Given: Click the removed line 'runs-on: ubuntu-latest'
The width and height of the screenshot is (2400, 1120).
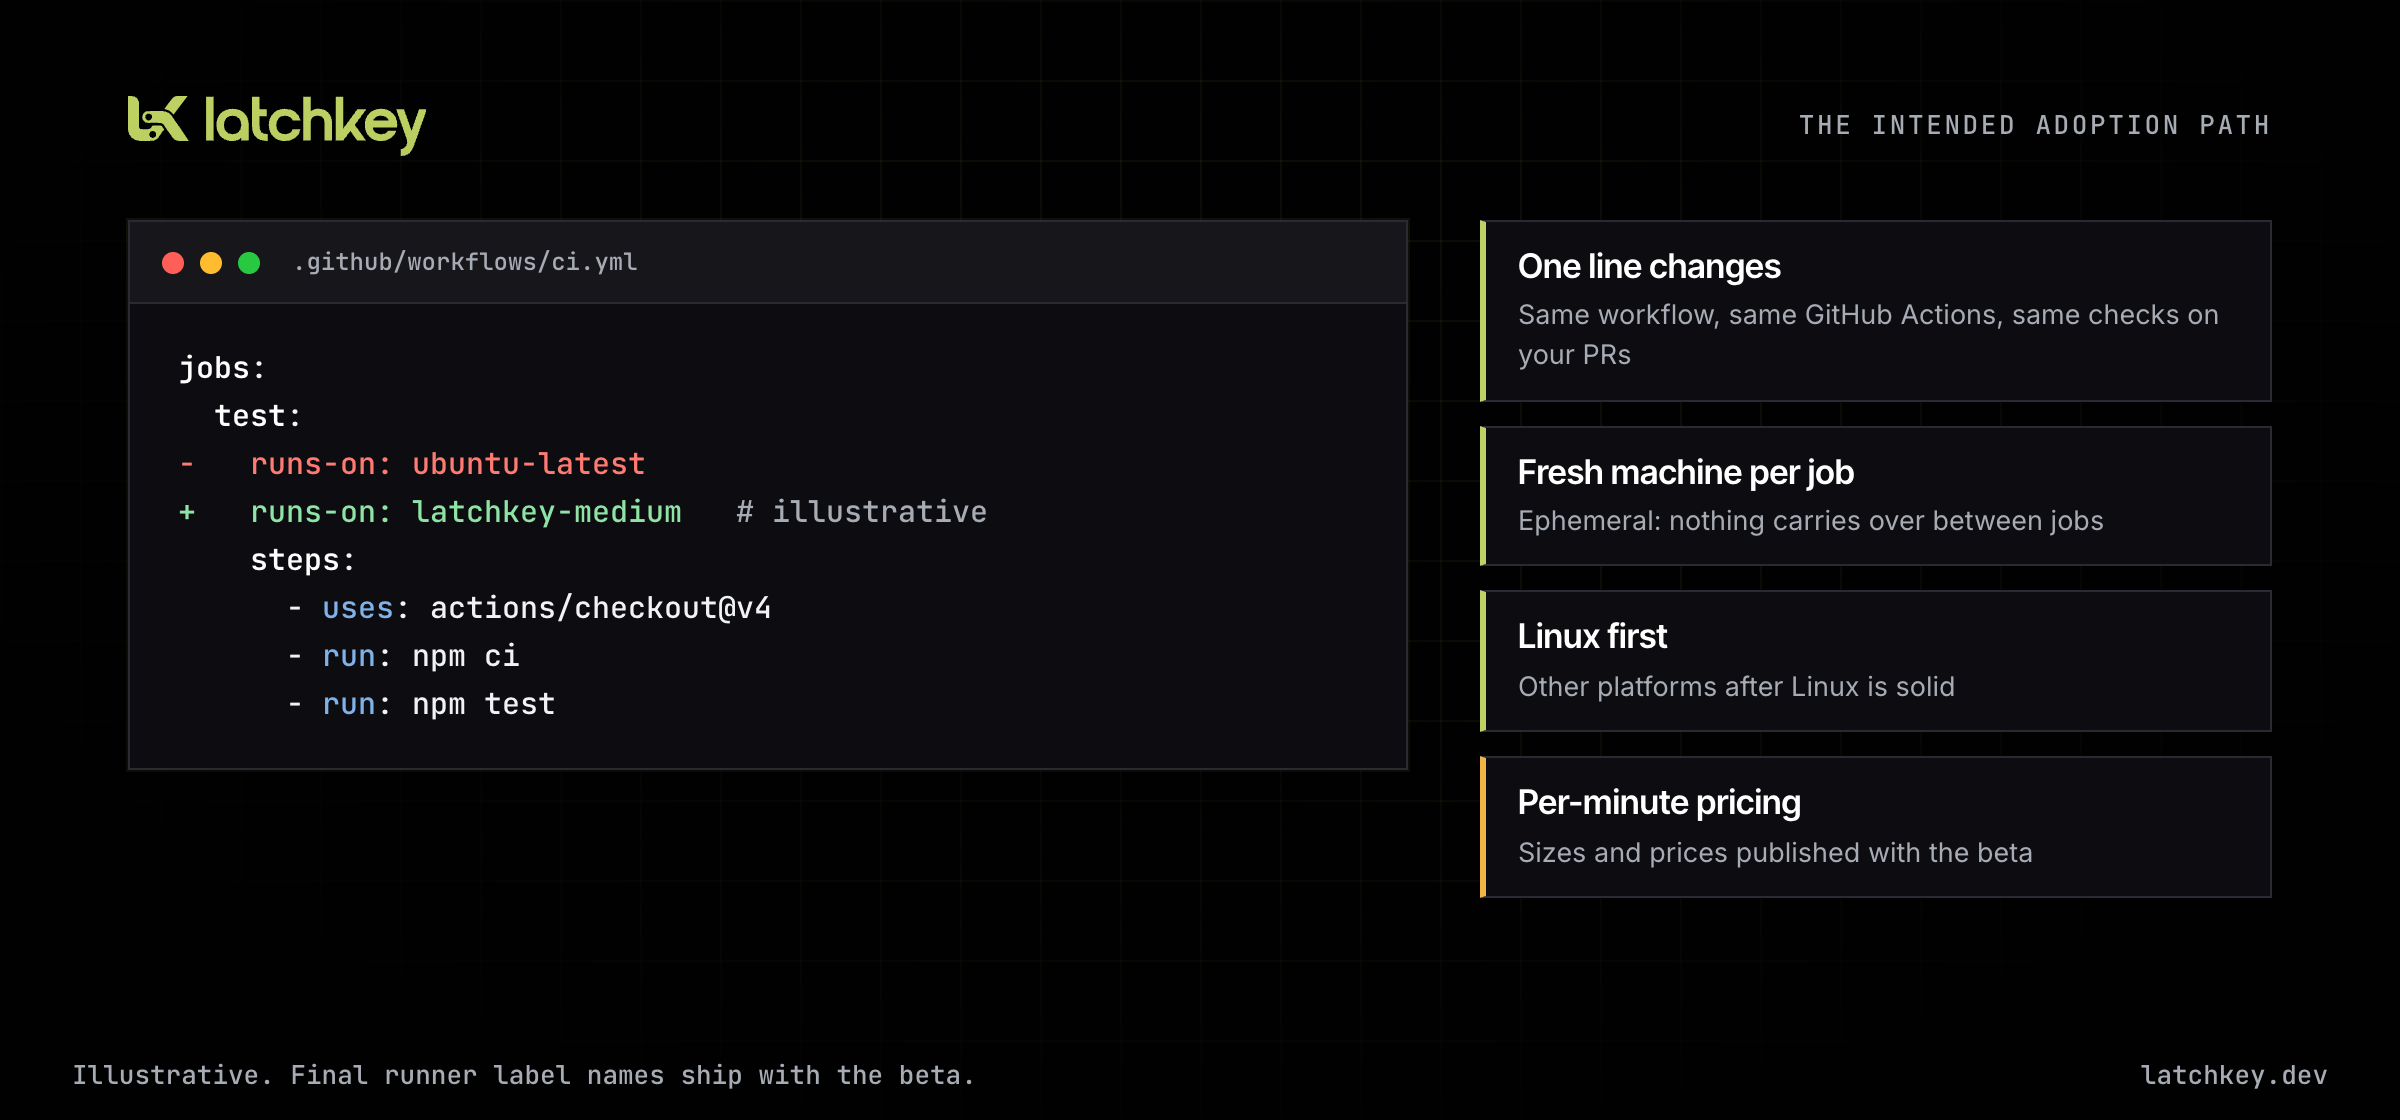Looking at the screenshot, I should click(x=447, y=464).
